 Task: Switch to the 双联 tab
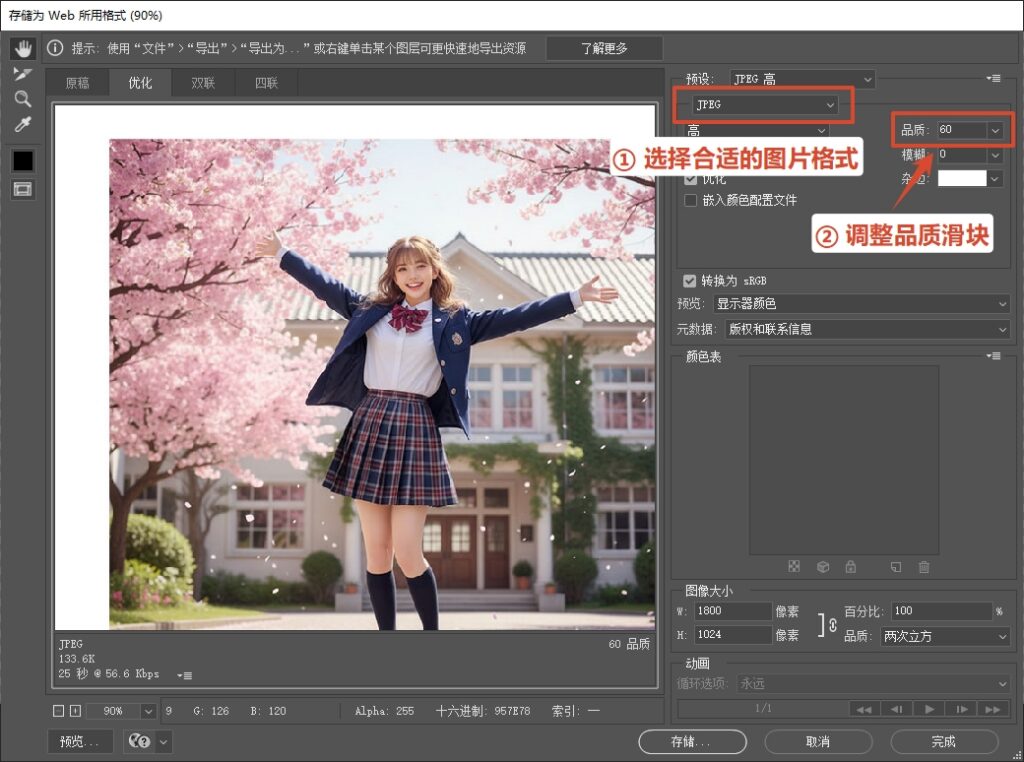click(x=203, y=83)
